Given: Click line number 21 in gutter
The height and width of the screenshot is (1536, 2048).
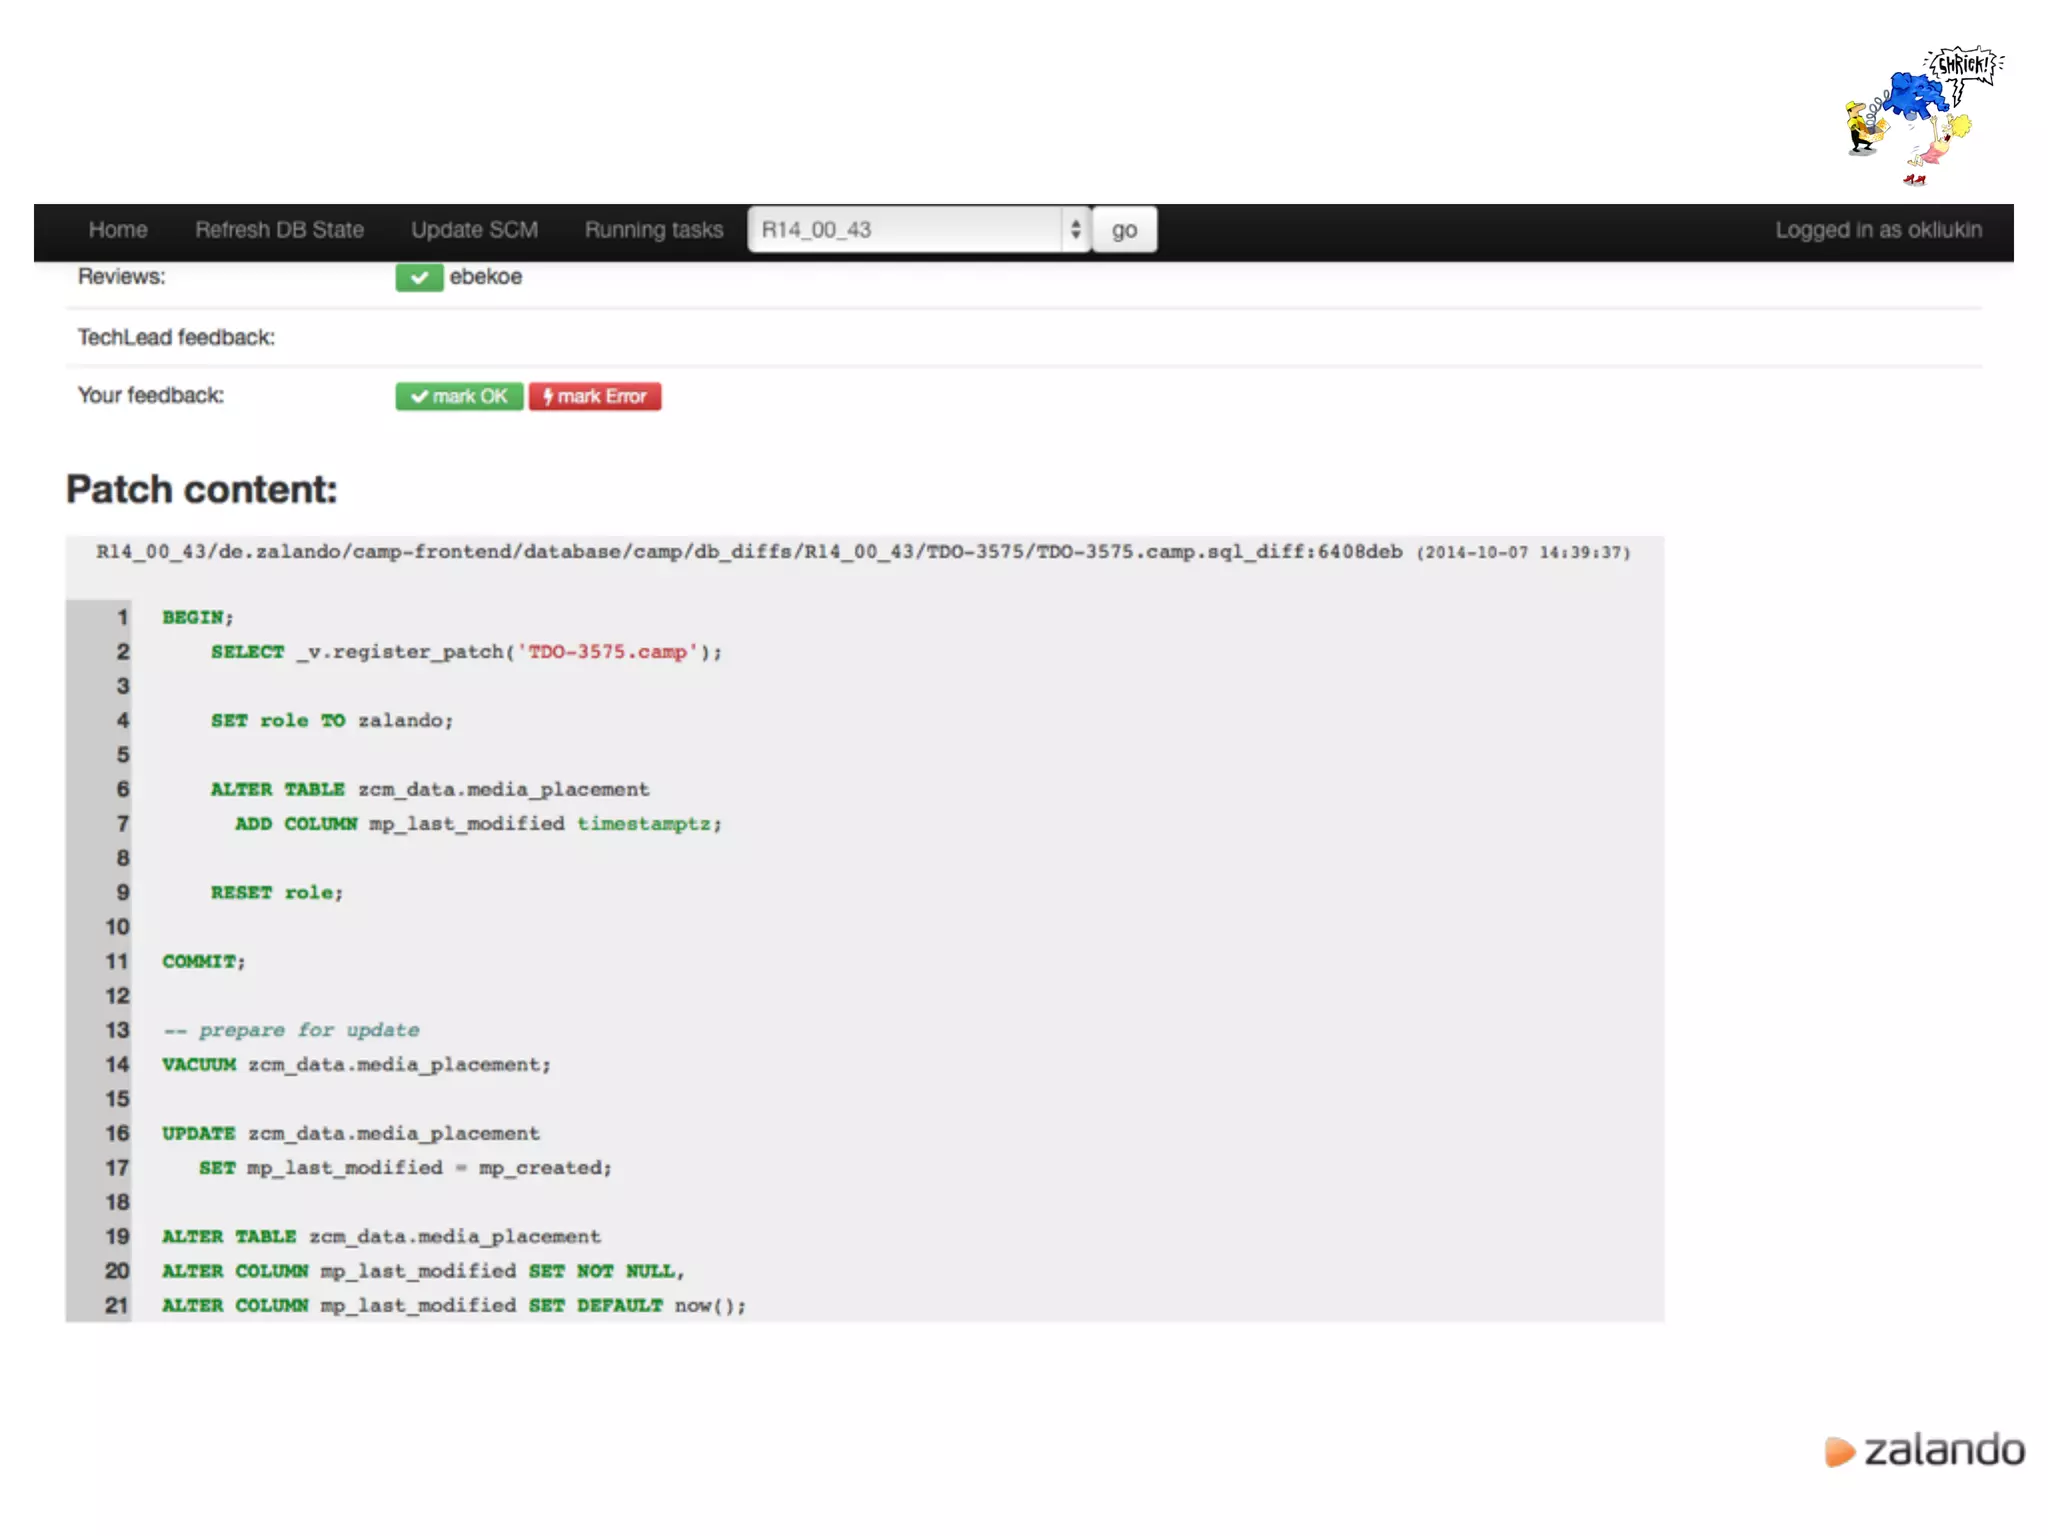Looking at the screenshot, I should click(117, 1305).
